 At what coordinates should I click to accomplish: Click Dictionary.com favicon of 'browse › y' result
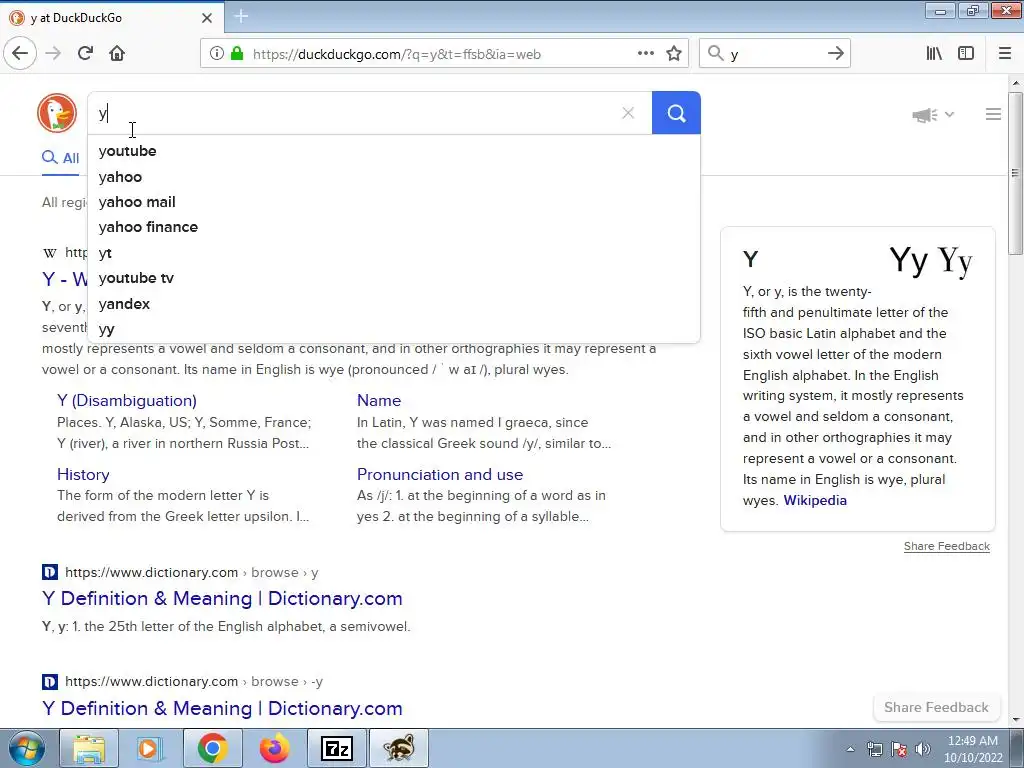click(50, 573)
